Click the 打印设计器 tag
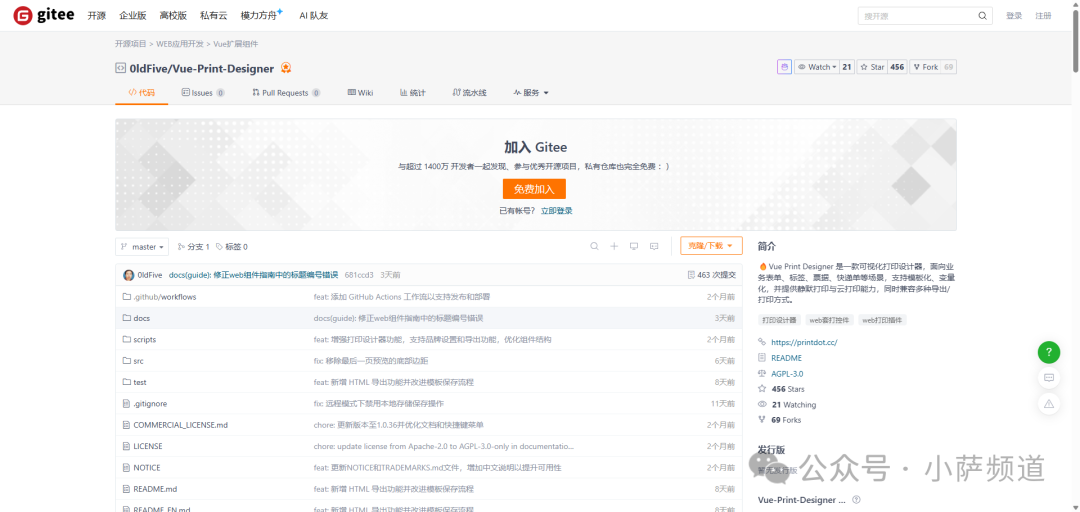Image resolution: width=1080 pixels, height=512 pixels. 779,320
